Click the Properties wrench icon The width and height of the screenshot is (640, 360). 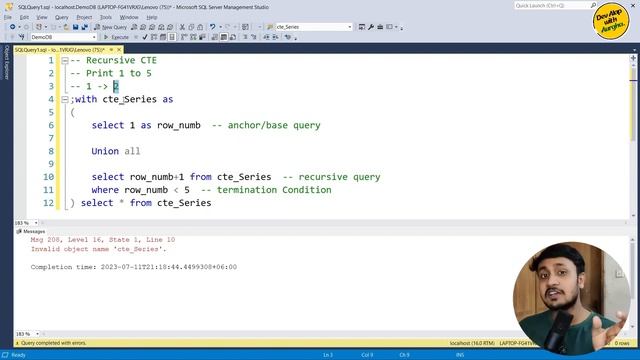coord(371,27)
